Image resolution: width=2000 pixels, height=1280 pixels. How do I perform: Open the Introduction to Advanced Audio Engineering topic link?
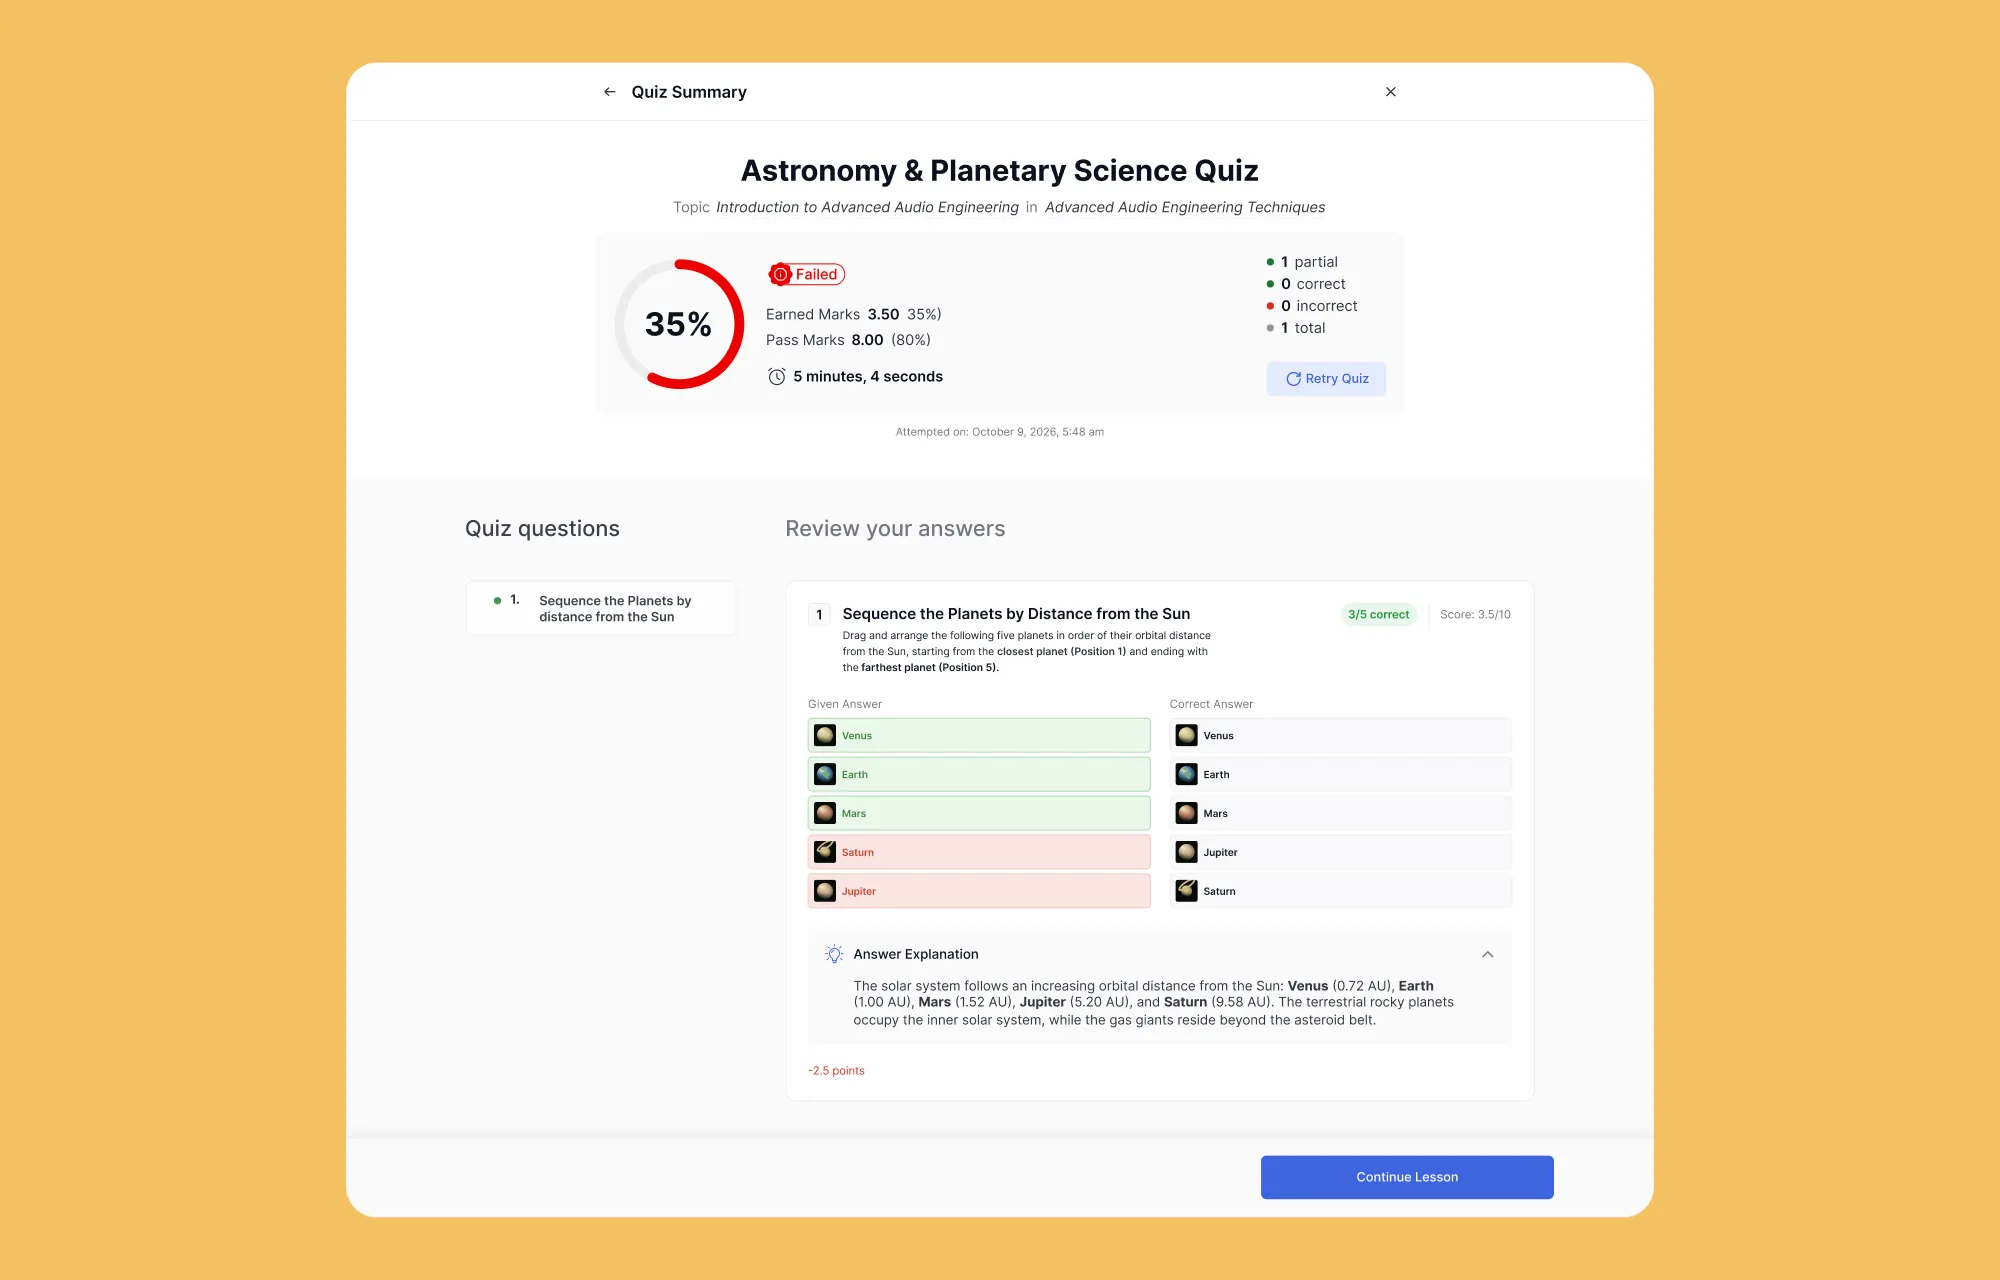867,207
